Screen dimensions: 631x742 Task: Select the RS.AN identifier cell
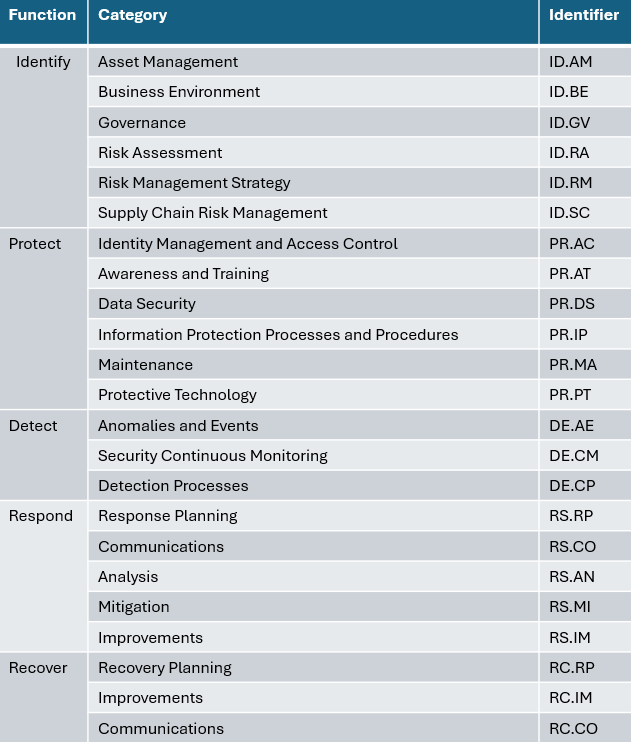point(585,576)
